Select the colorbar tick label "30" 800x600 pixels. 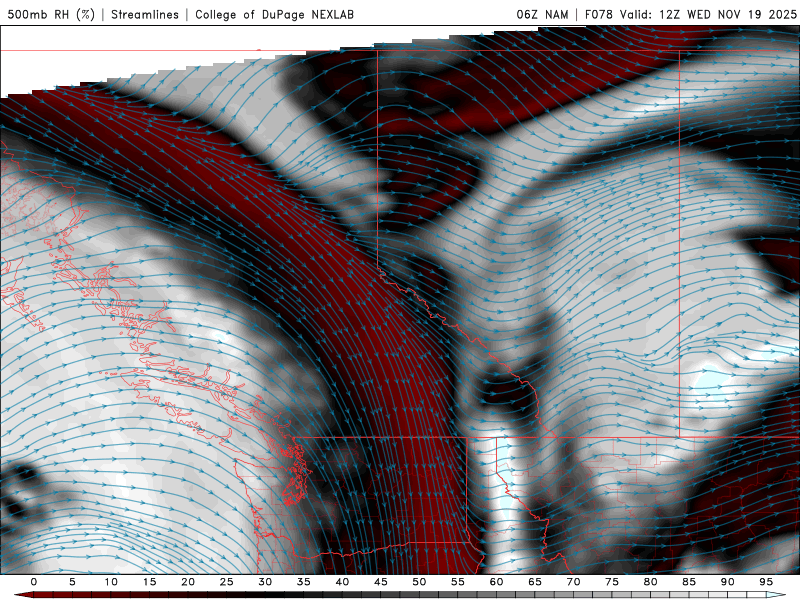coord(265,582)
